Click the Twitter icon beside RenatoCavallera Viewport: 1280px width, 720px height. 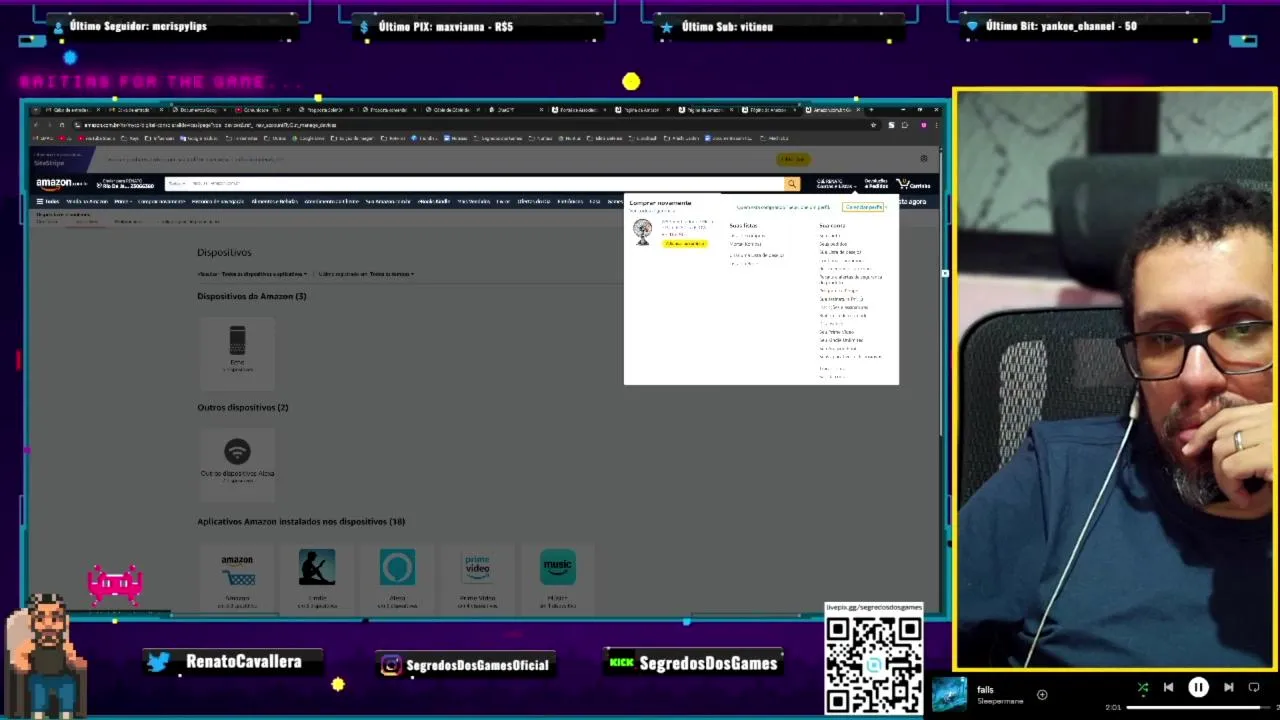pos(159,662)
